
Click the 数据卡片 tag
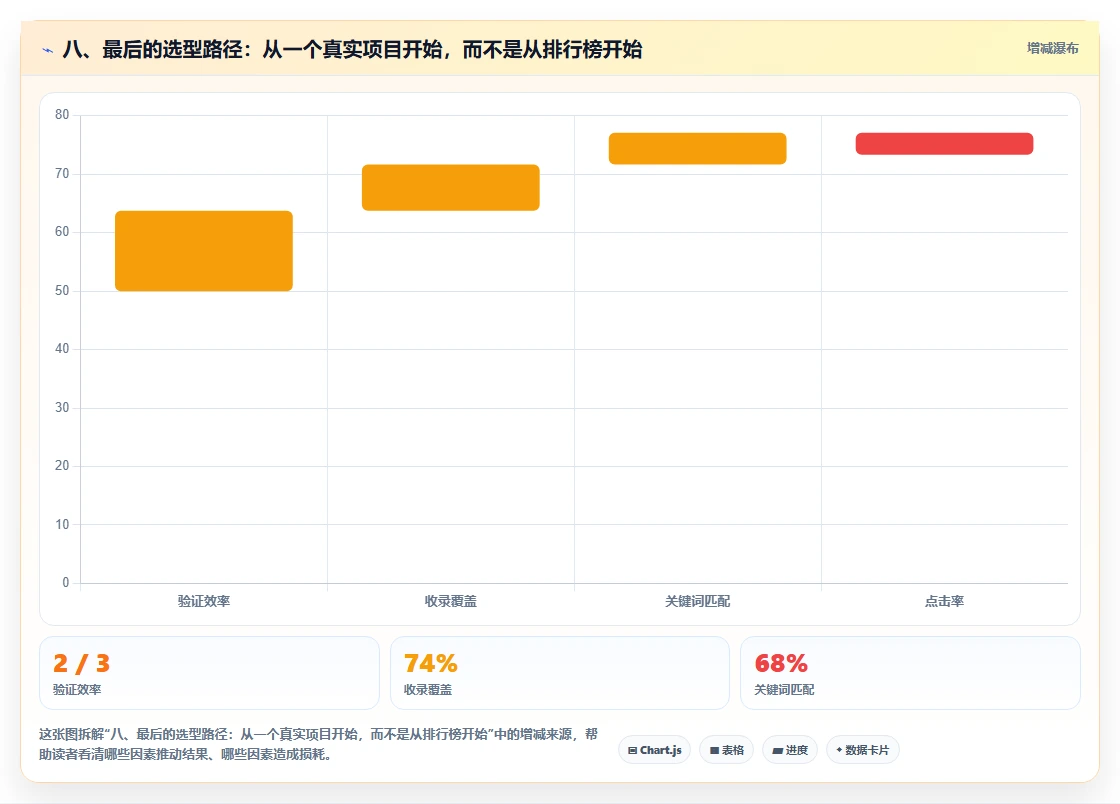pos(863,750)
